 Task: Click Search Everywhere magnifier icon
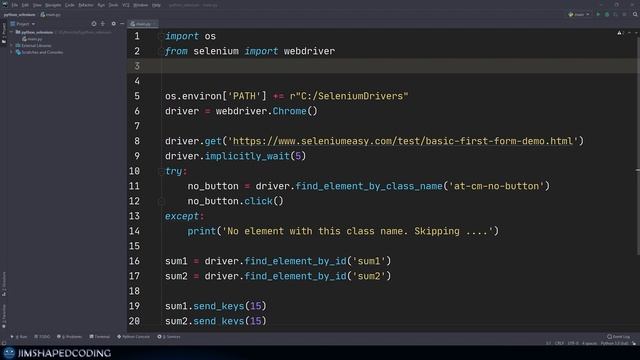pyautogui.click(x=635, y=15)
